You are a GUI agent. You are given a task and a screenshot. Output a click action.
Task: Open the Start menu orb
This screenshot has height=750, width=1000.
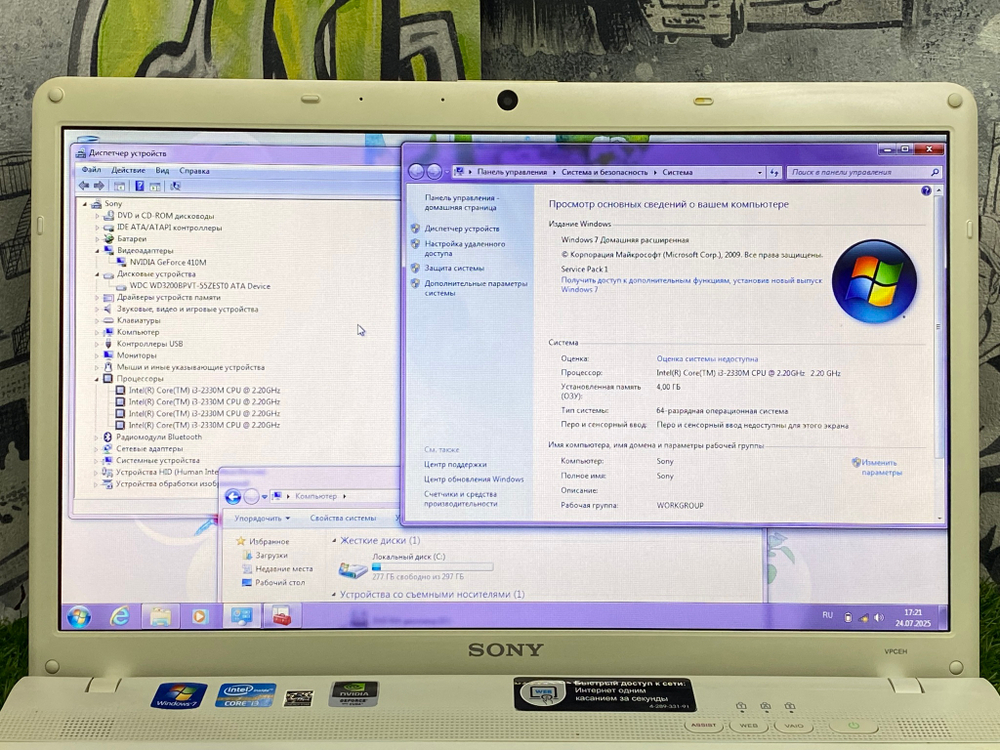point(79,617)
